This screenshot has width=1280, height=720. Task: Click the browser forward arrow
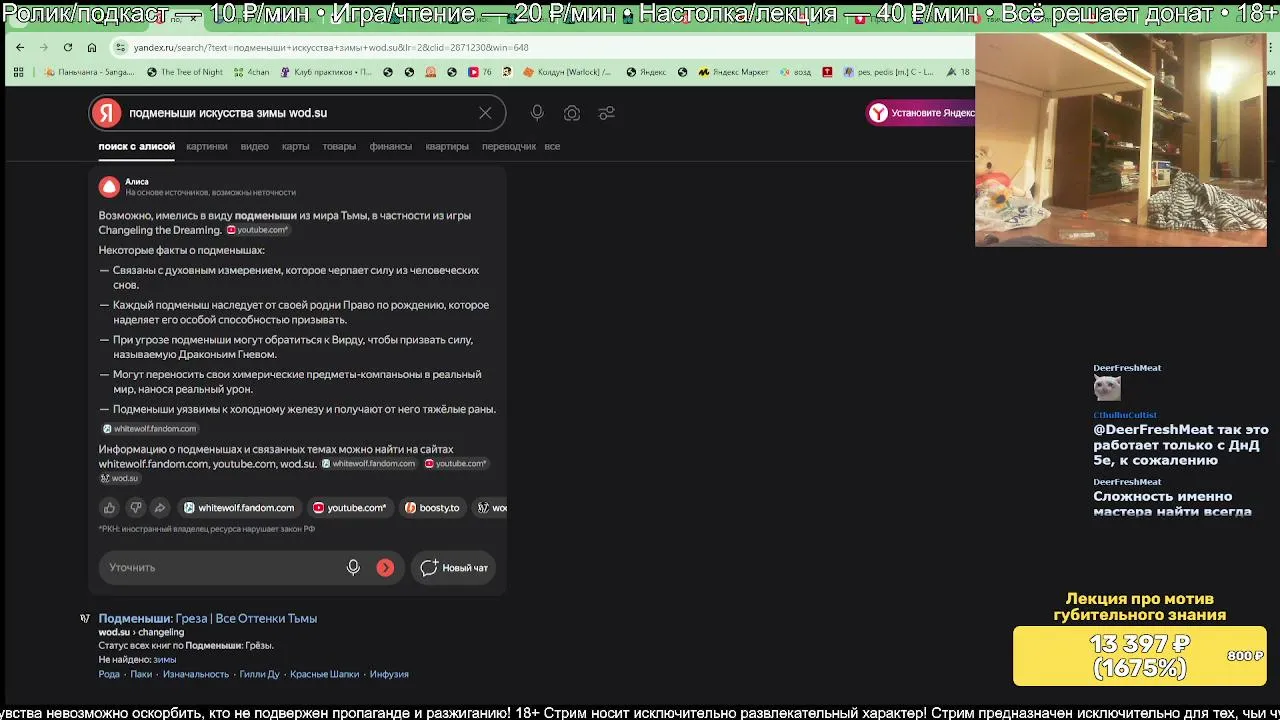click(x=43, y=47)
